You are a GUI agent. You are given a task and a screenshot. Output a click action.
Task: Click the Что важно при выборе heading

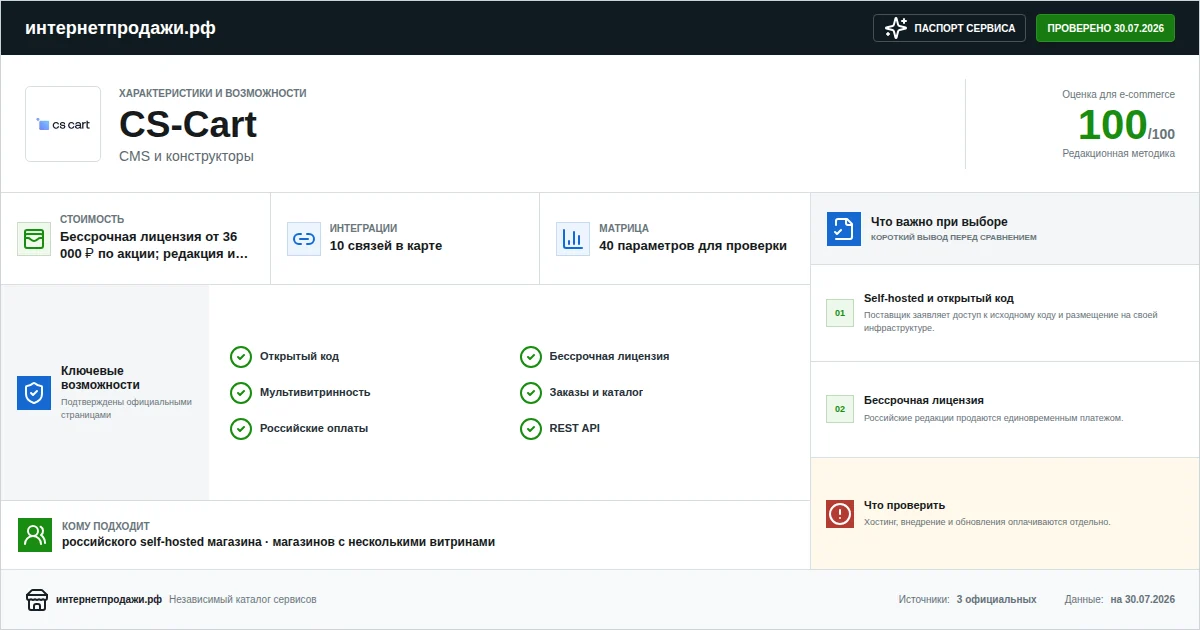click(x=939, y=222)
